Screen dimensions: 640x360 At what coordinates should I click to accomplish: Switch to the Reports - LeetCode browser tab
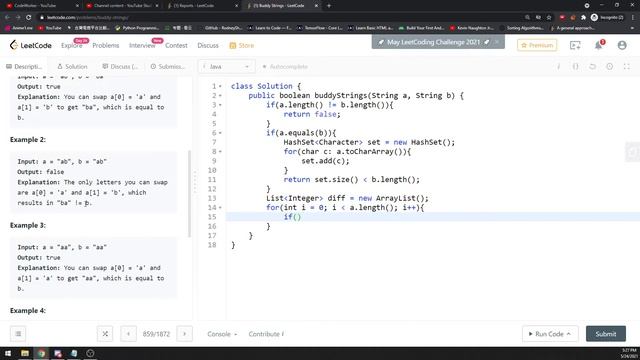tap(203, 6)
